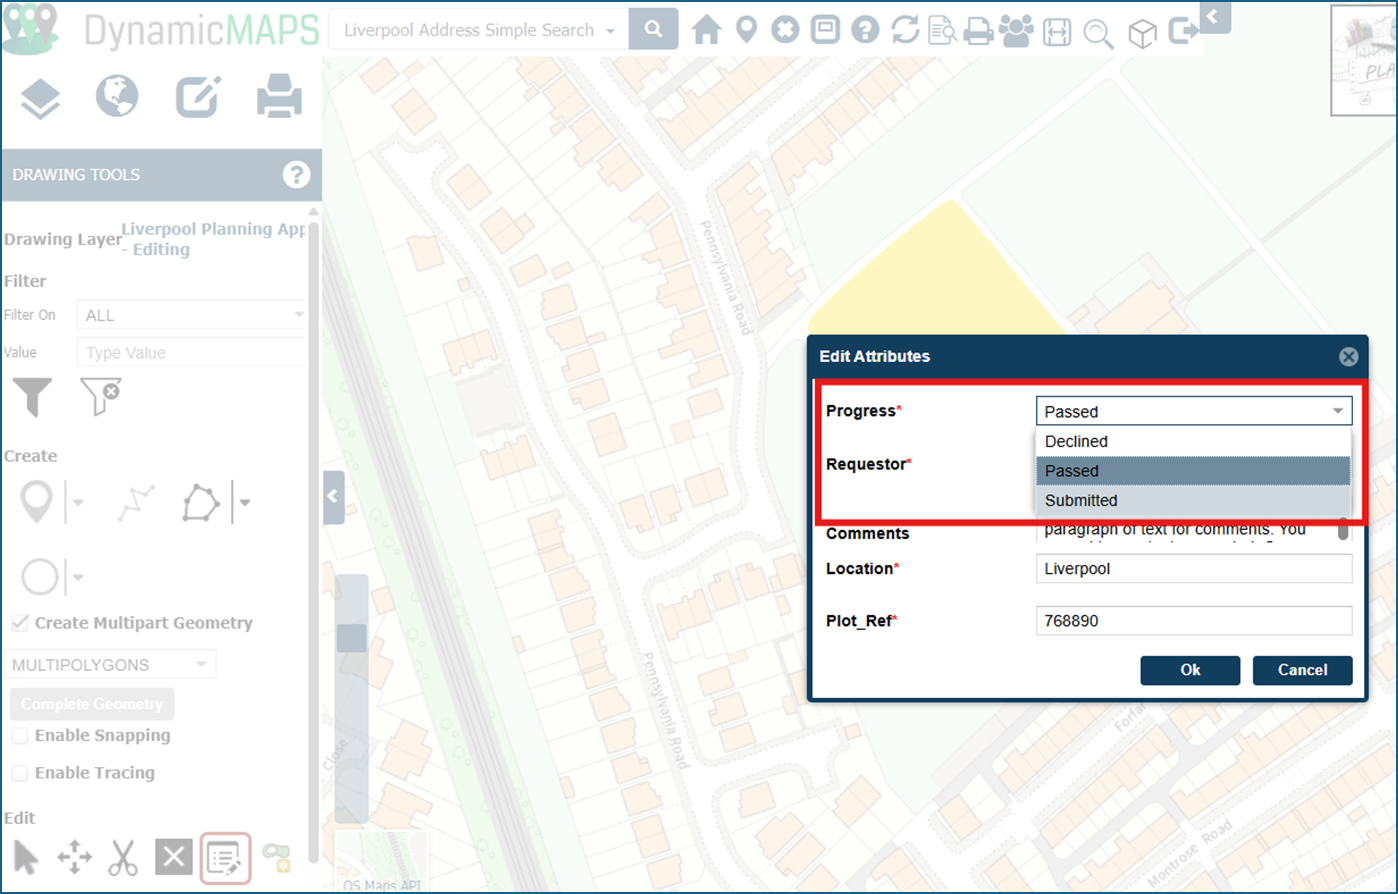Screen dimensions: 1398x894
Task: Select the scissors cut geometry tool
Action: click(x=122, y=858)
